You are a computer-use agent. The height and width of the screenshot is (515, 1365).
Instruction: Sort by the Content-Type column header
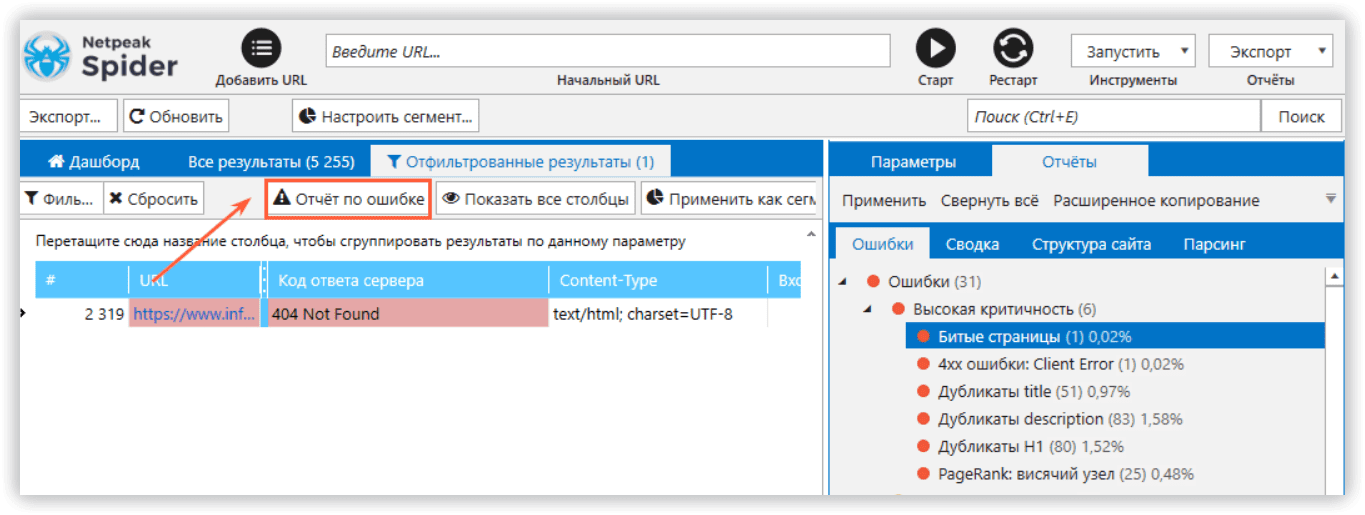658,281
